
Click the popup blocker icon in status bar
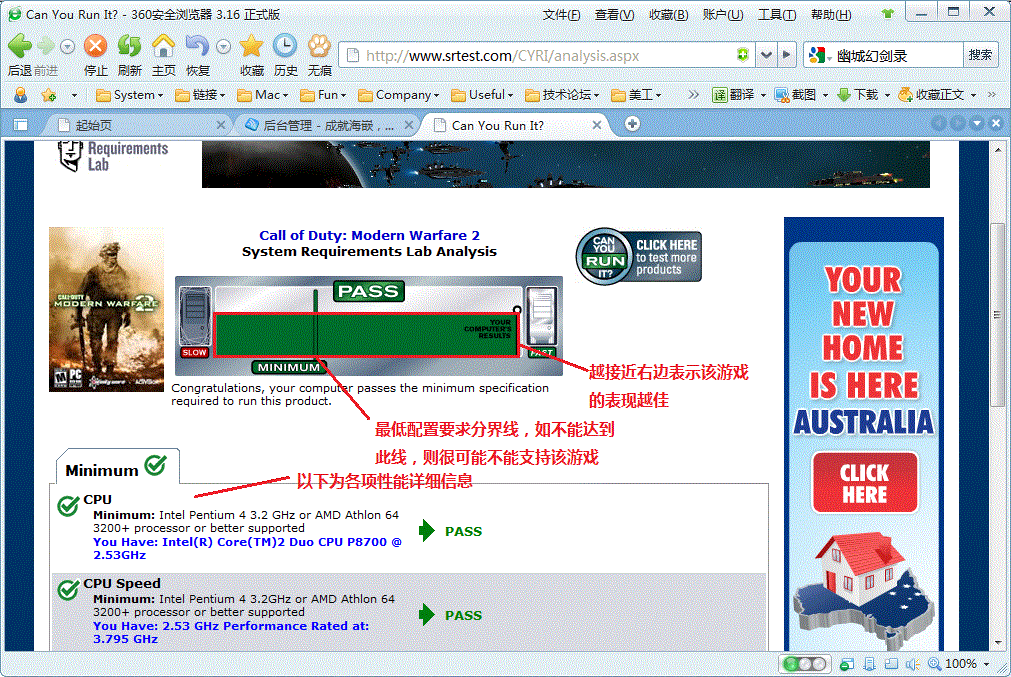tap(847, 663)
